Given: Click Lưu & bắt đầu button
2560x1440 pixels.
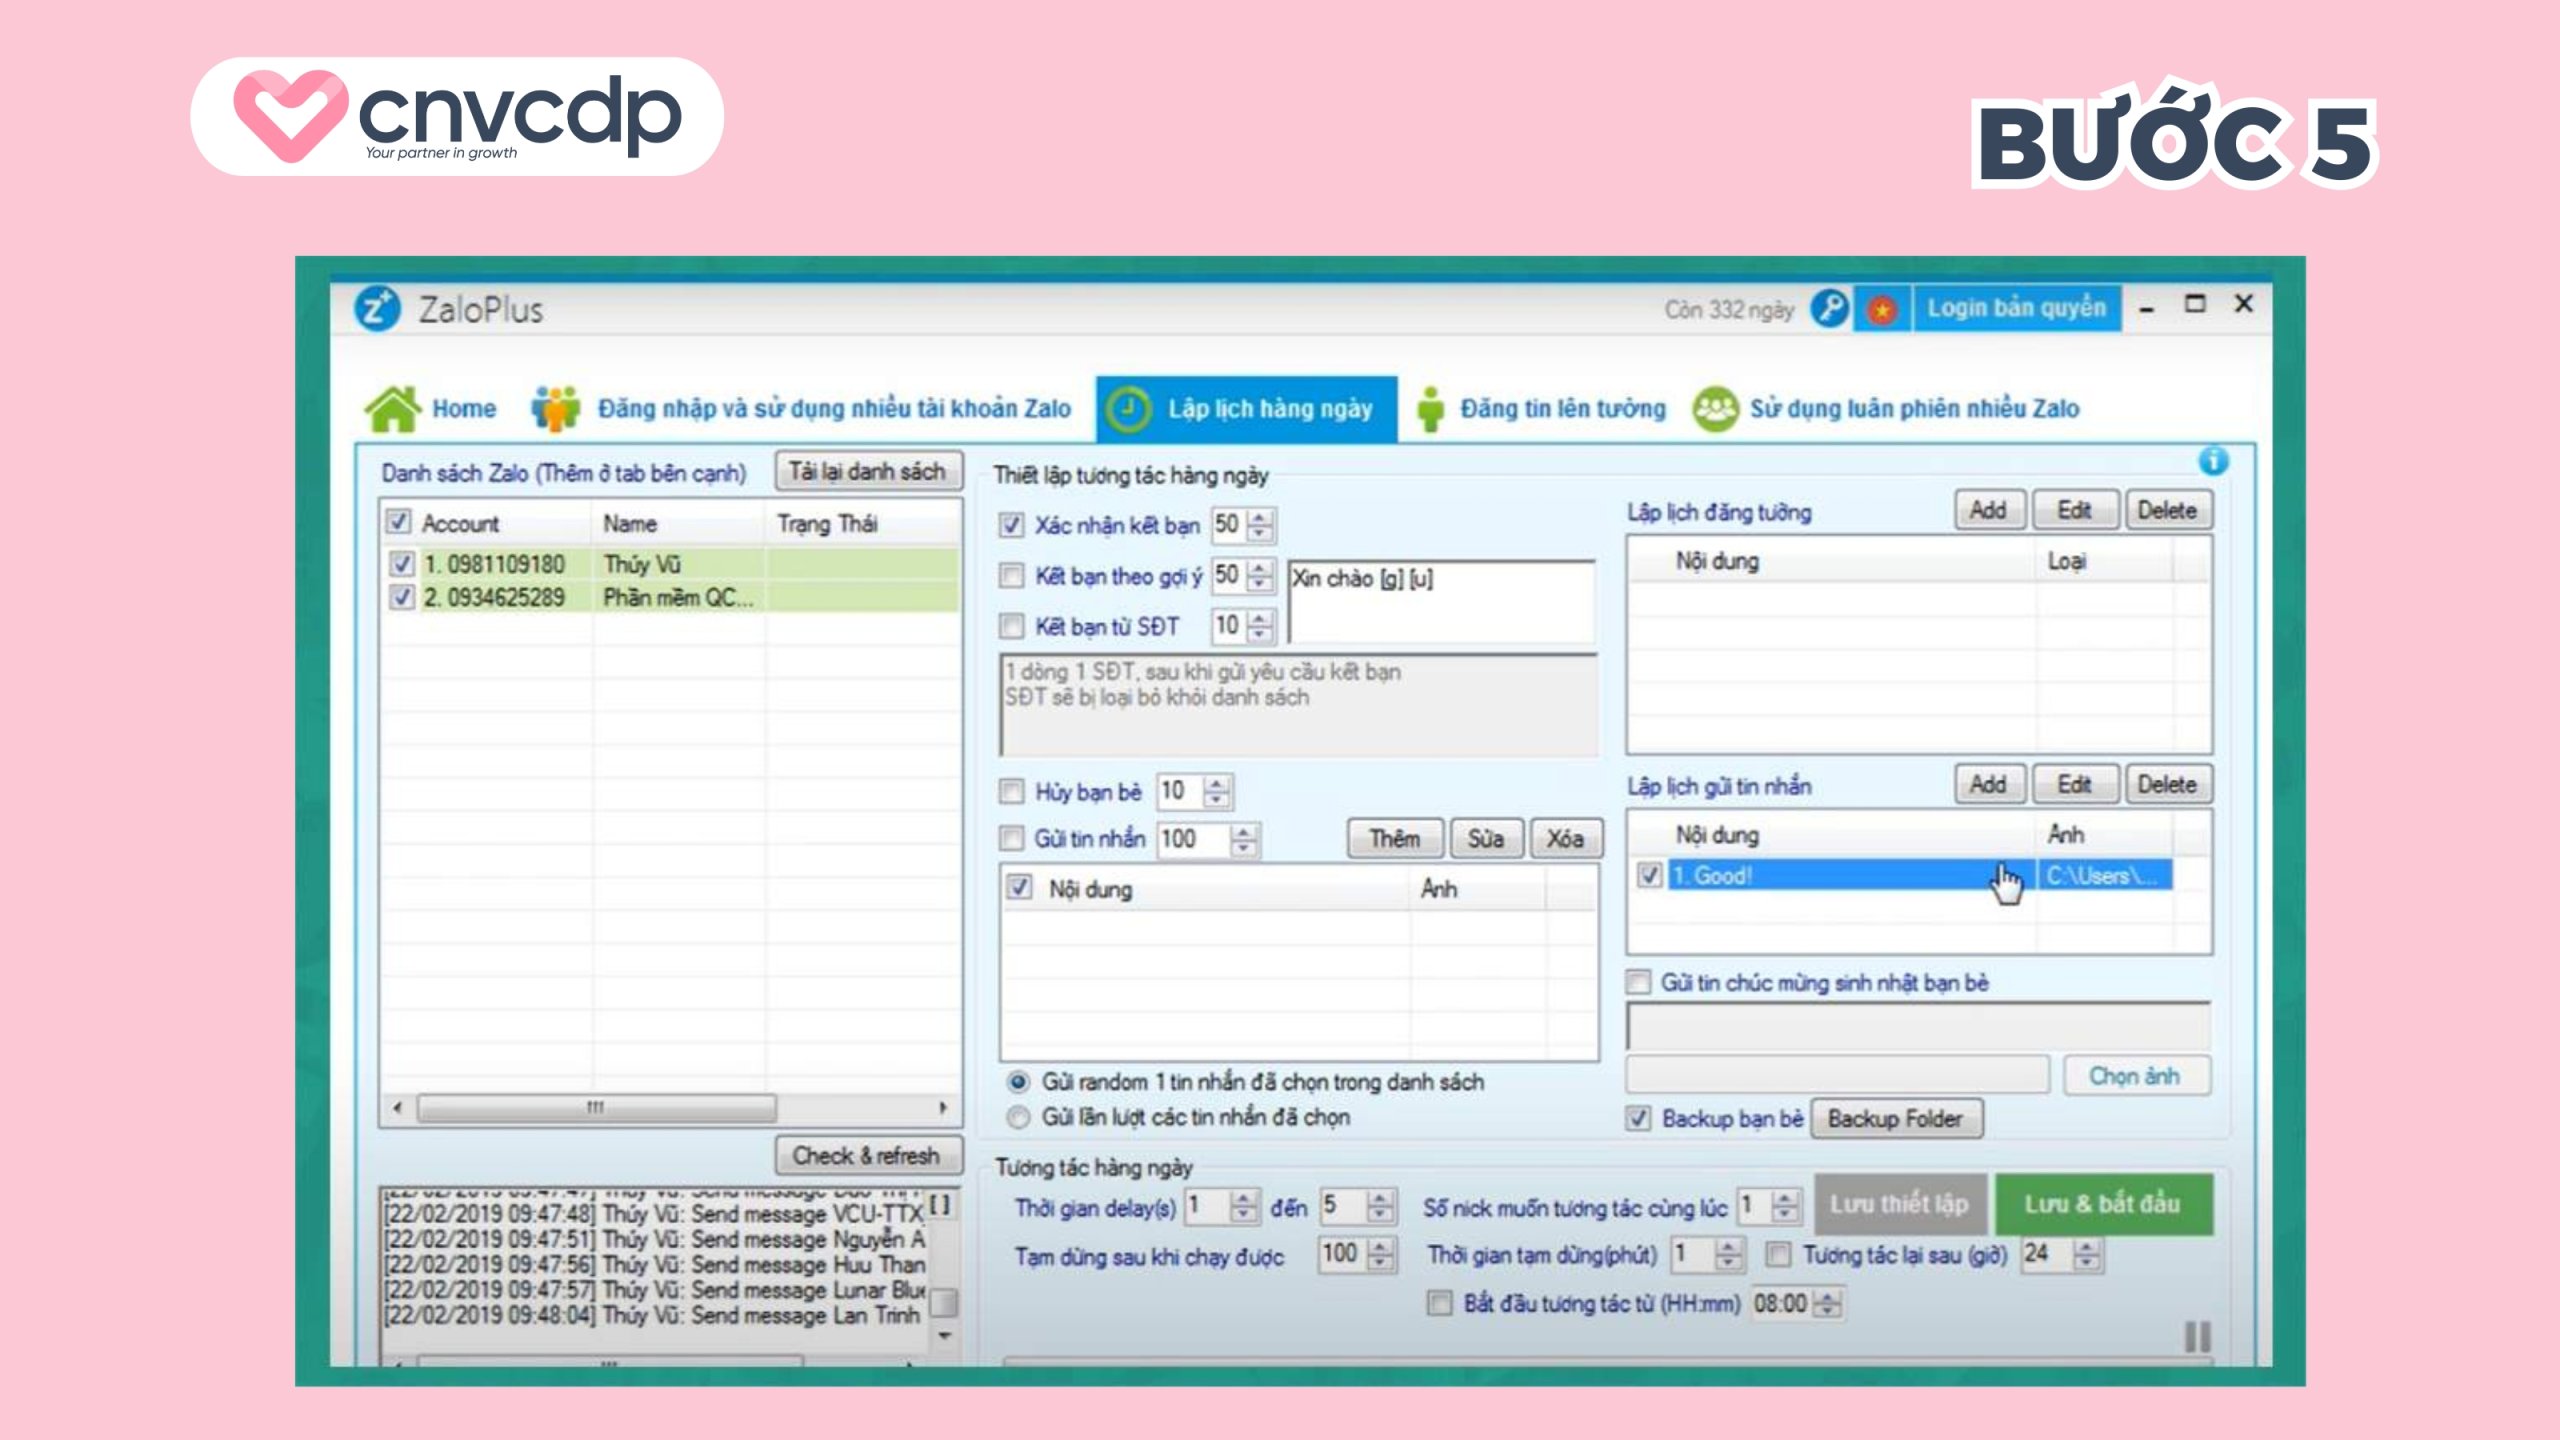Looking at the screenshot, I should pyautogui.click(x=2103, y=1204).
